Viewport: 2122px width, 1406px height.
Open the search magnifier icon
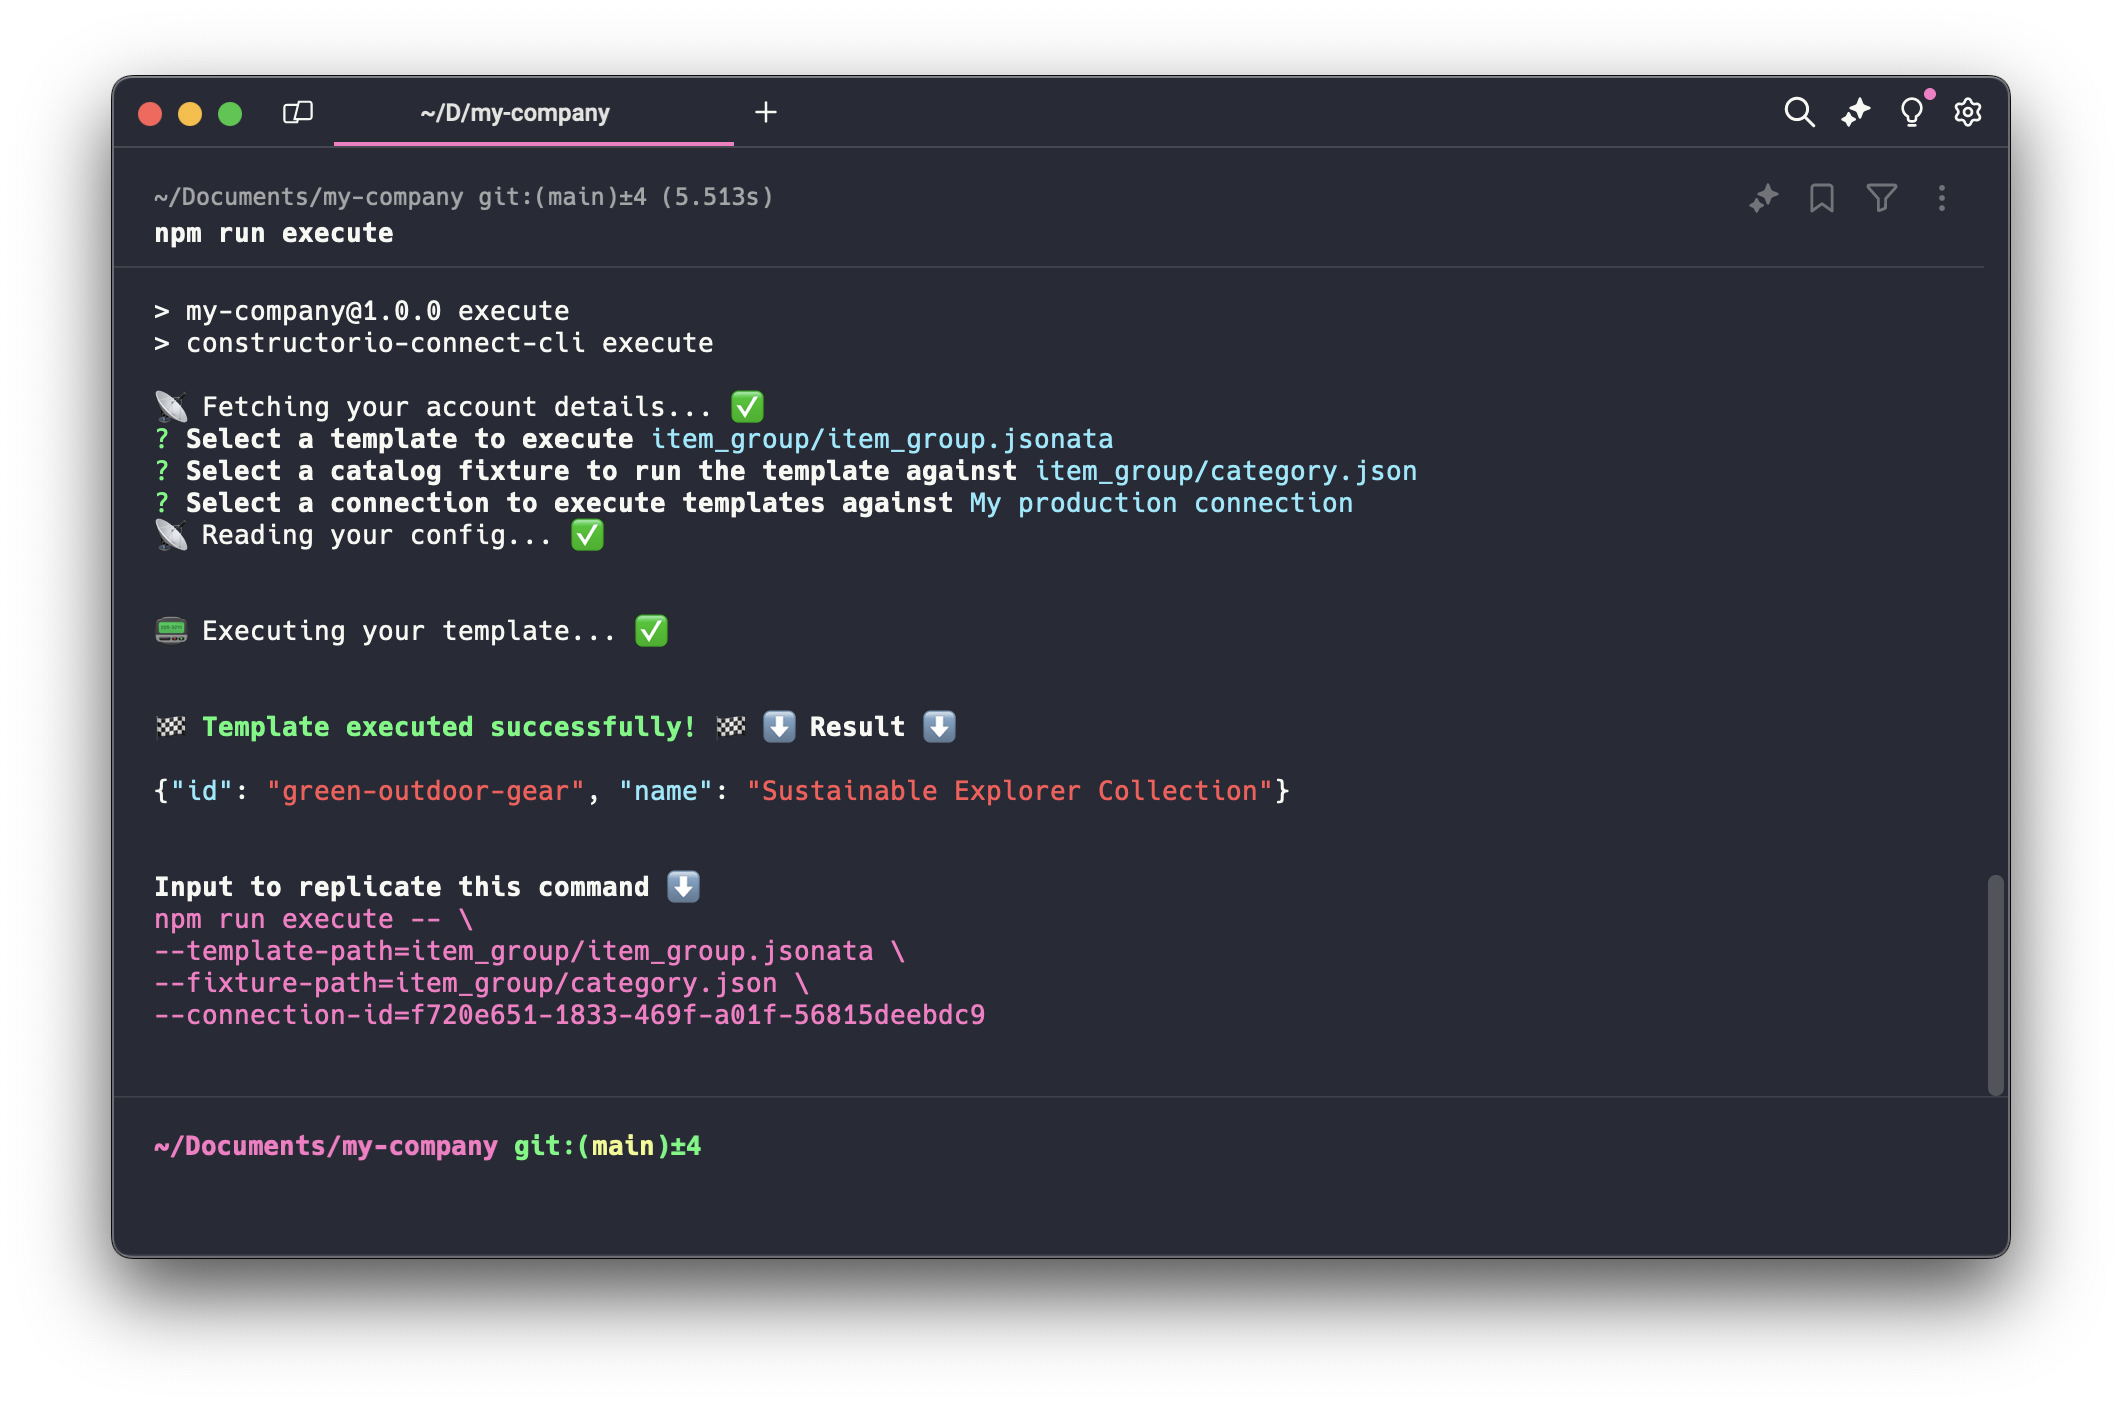tap(1799, 112)
